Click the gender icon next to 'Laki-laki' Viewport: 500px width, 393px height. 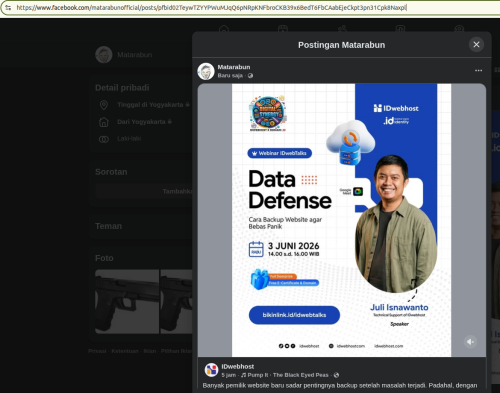tap(104, 139)
